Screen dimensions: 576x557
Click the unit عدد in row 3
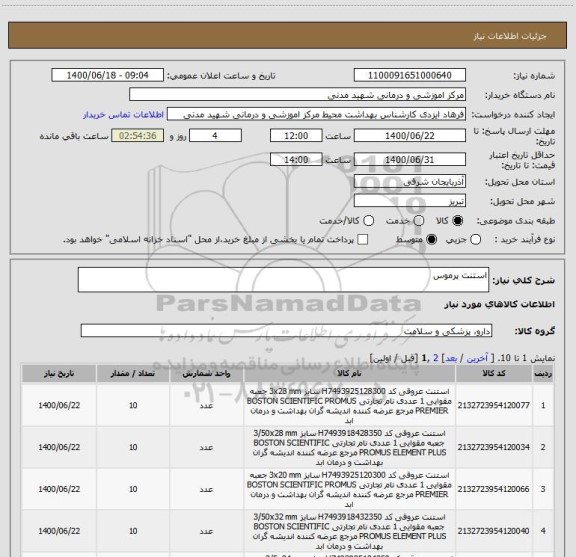click(206, 489)
